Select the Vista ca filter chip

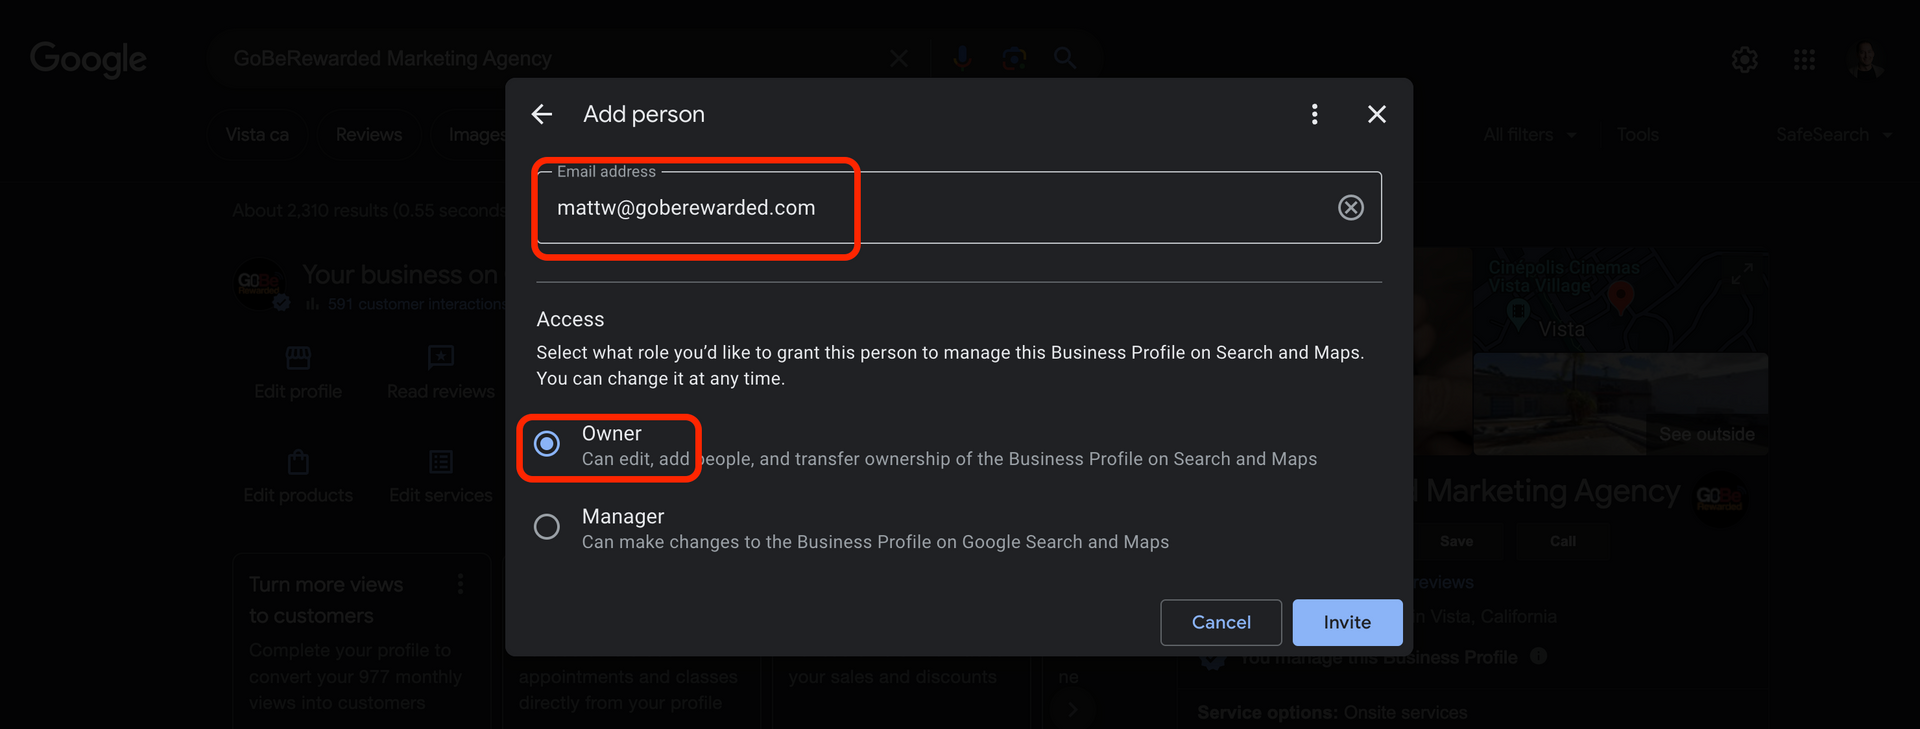coord(257,135)
